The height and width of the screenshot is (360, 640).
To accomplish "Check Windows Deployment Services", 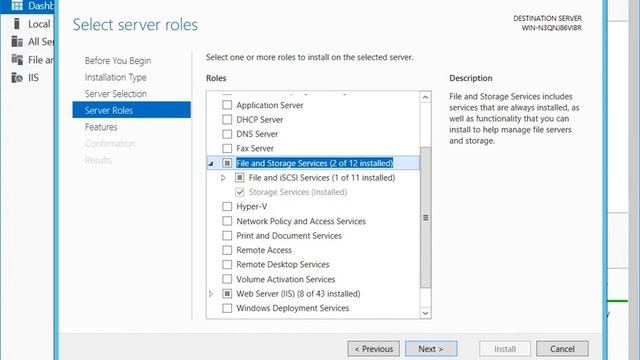I will (227, 308).
